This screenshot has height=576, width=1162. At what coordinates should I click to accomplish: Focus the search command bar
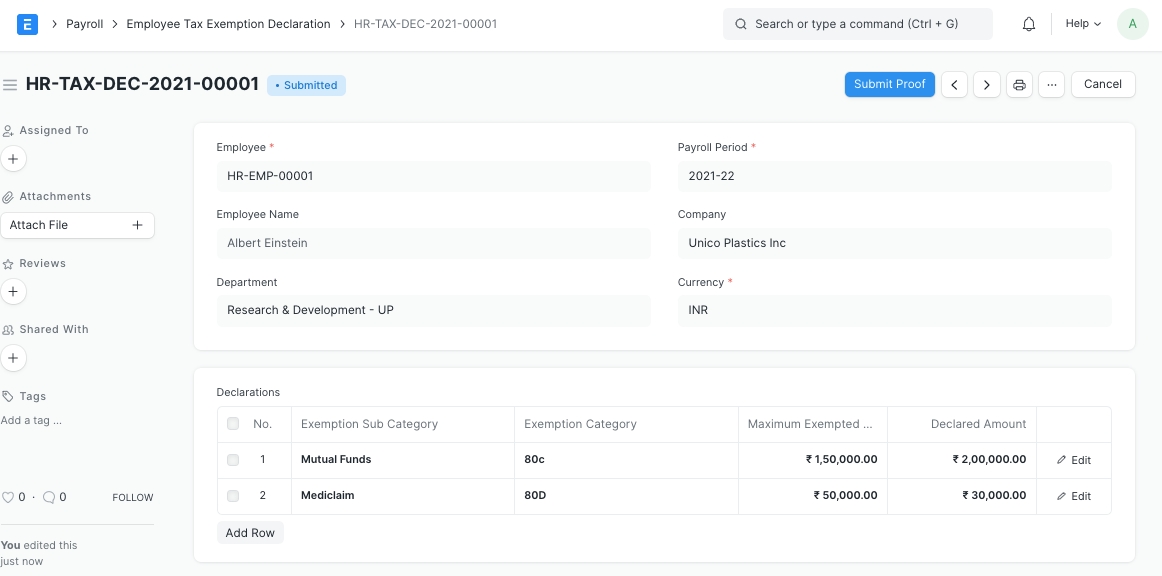857,24
